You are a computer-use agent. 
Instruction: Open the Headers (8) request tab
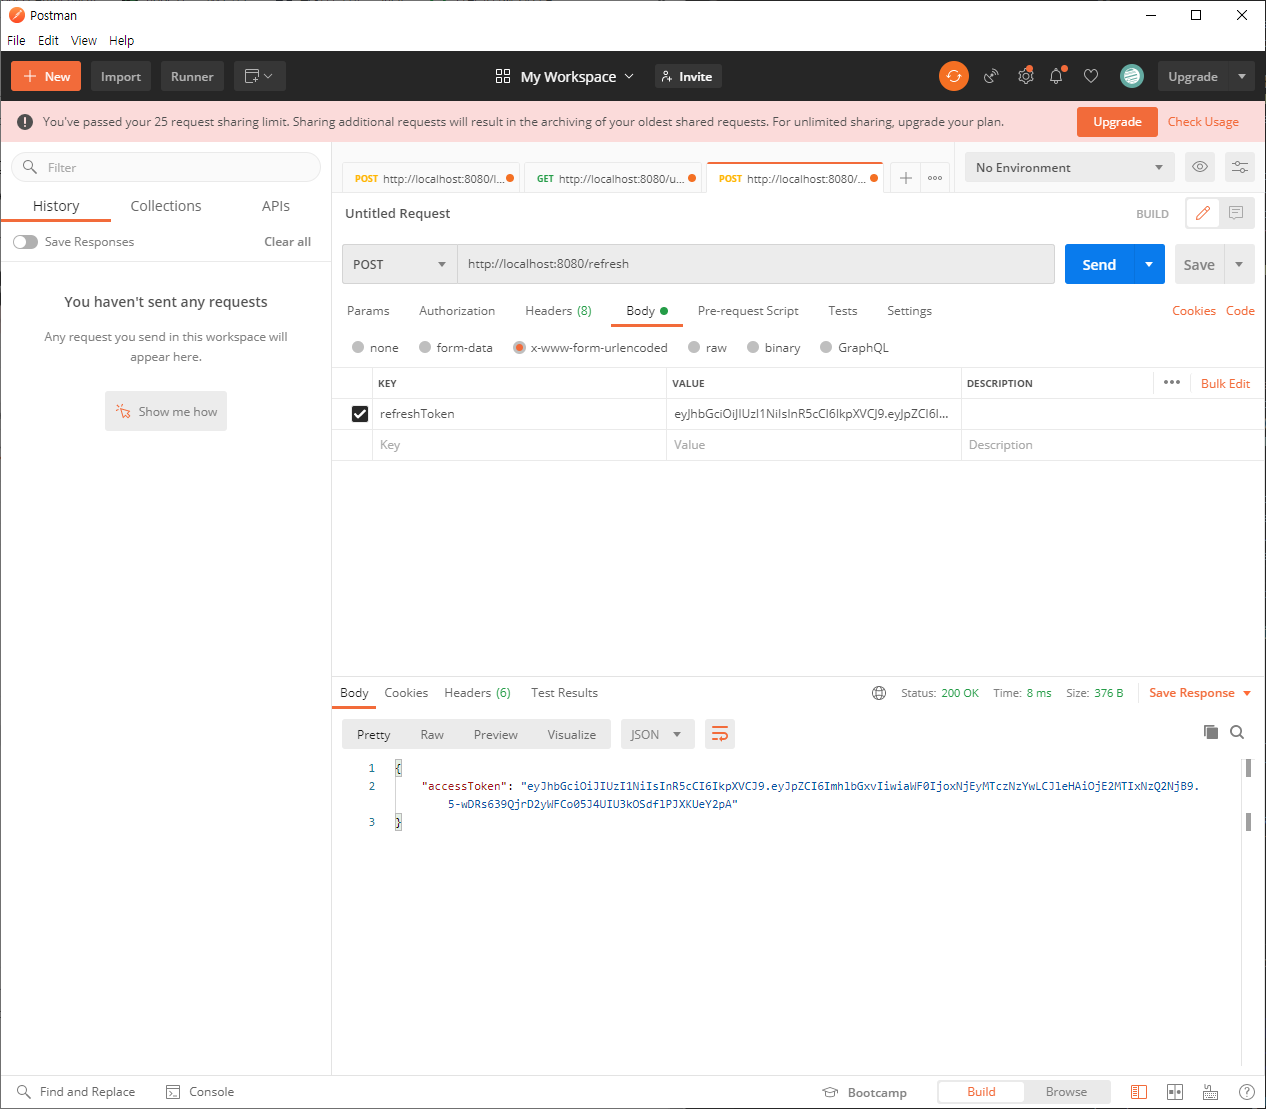[x=558, y=311]
